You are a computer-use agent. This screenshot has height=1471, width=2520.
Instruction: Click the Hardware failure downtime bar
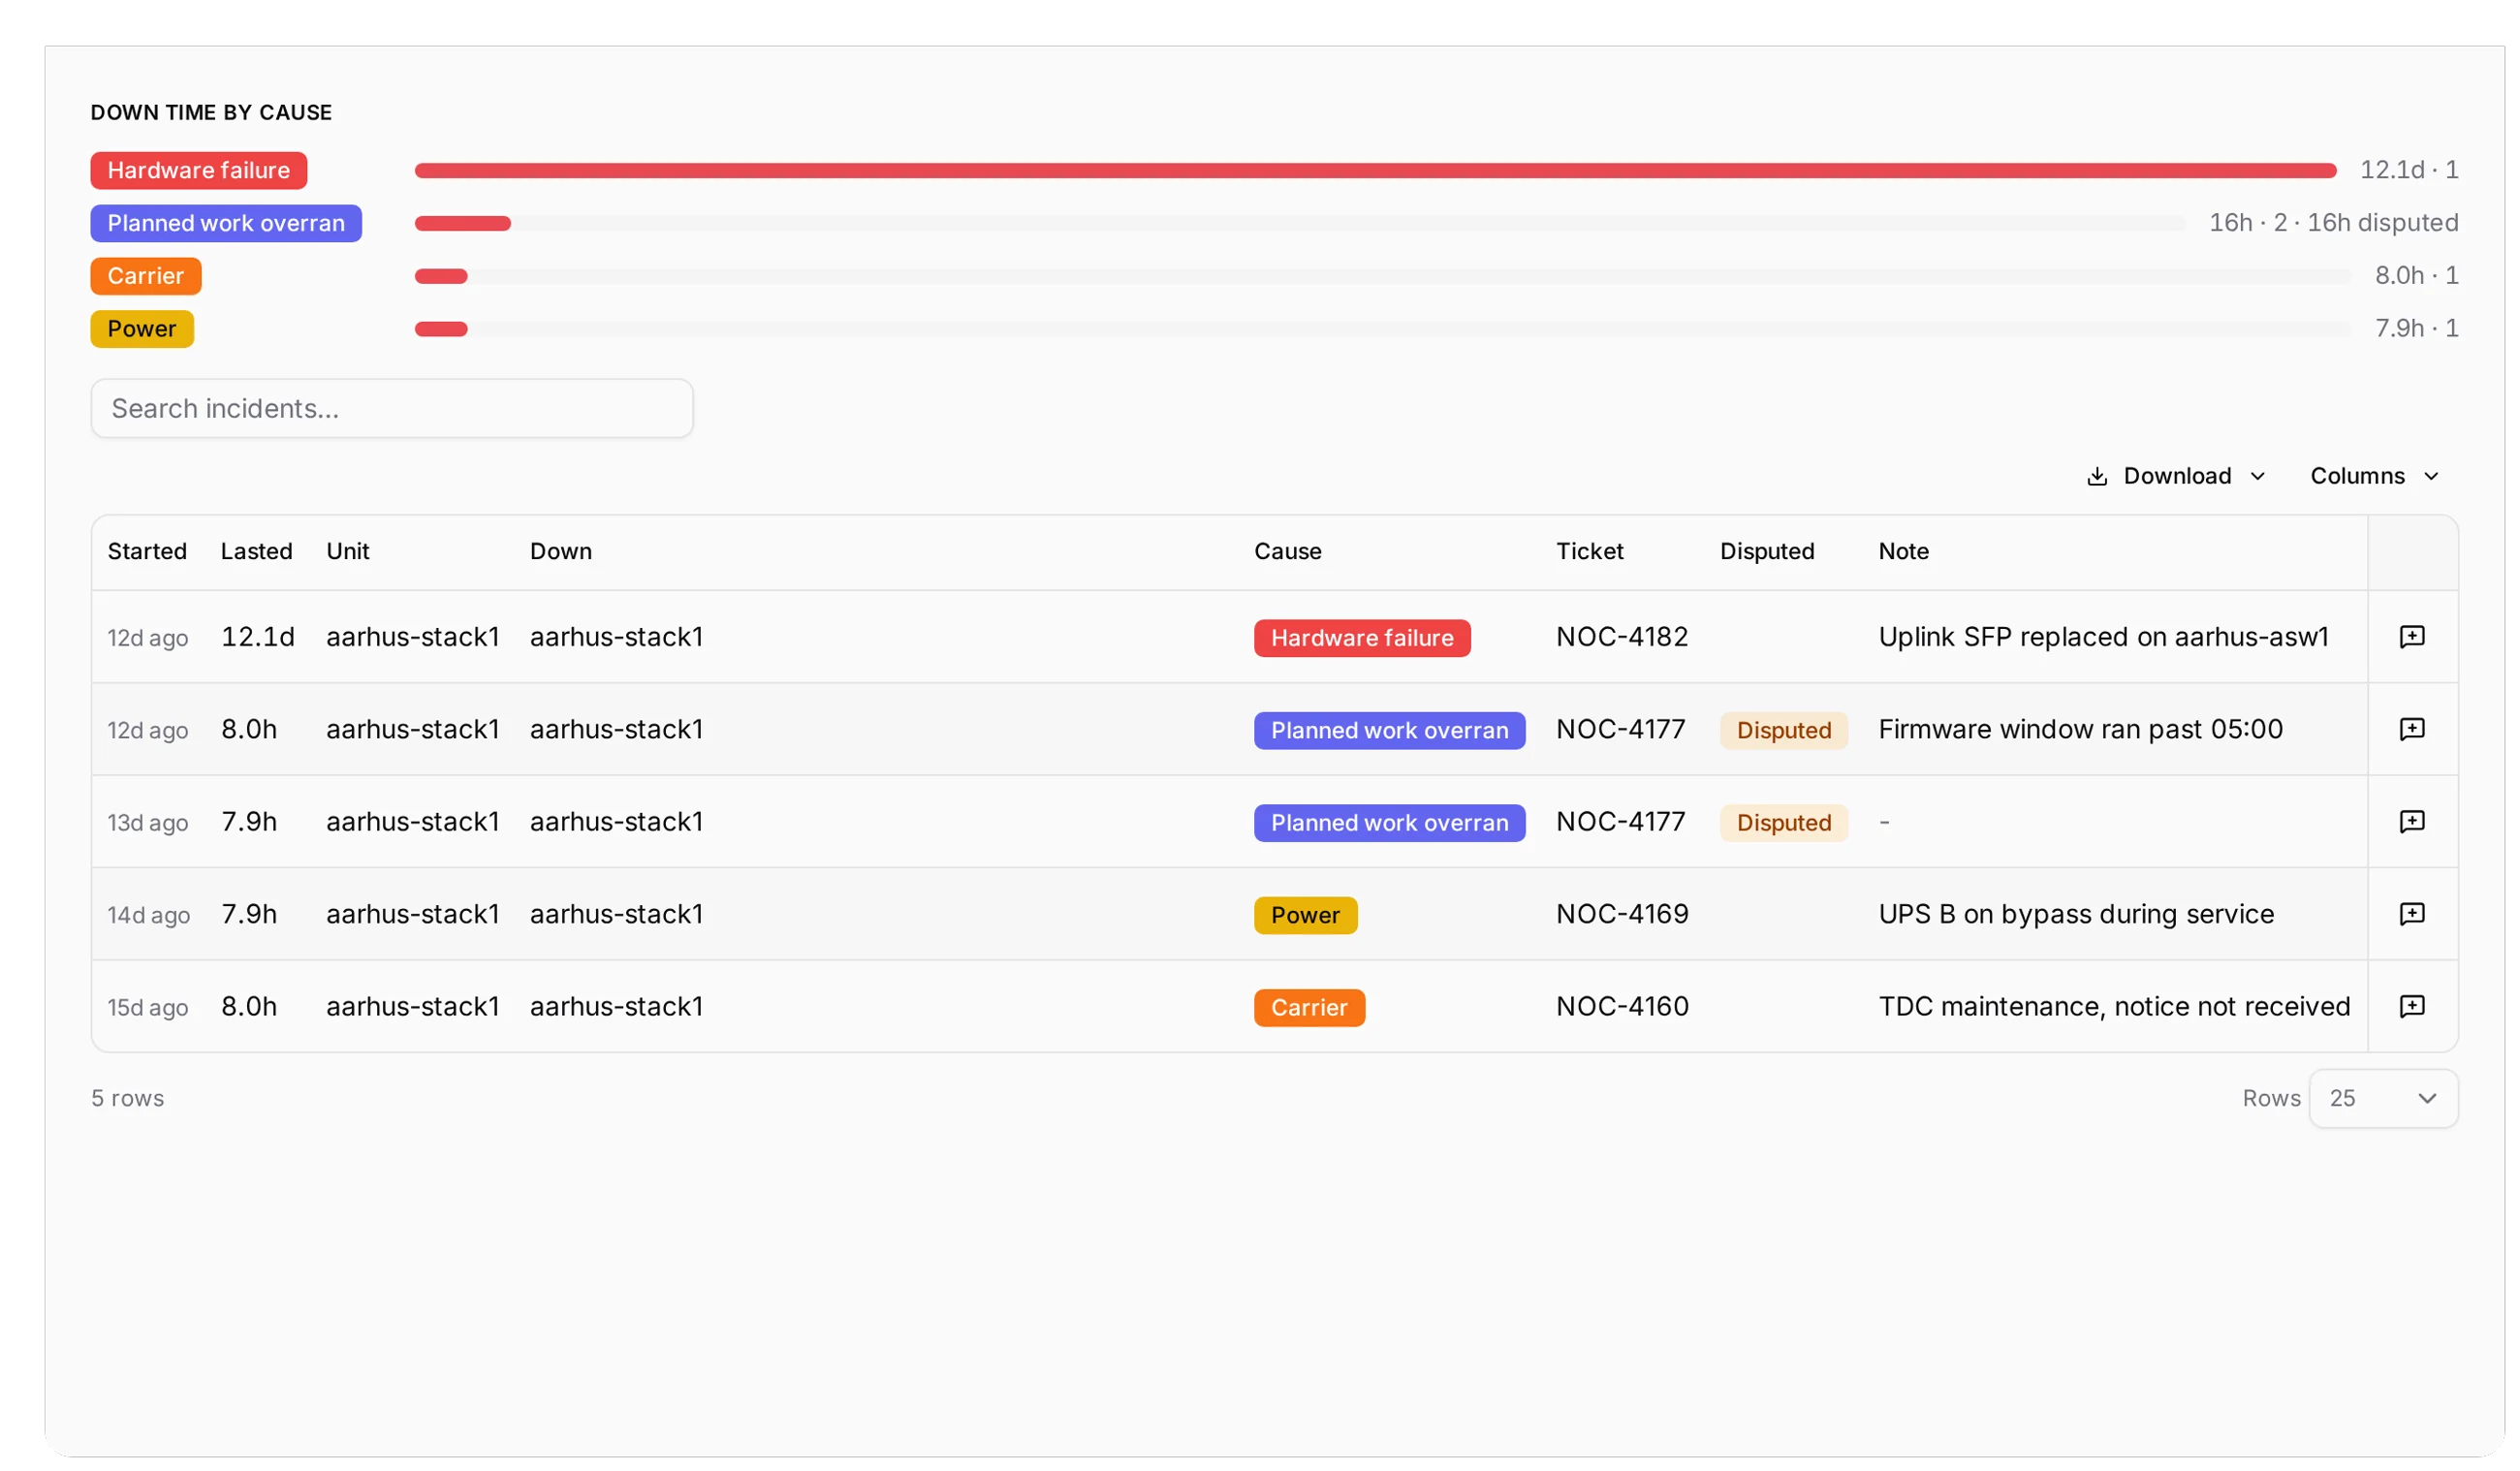click(x=1375, y=171)
